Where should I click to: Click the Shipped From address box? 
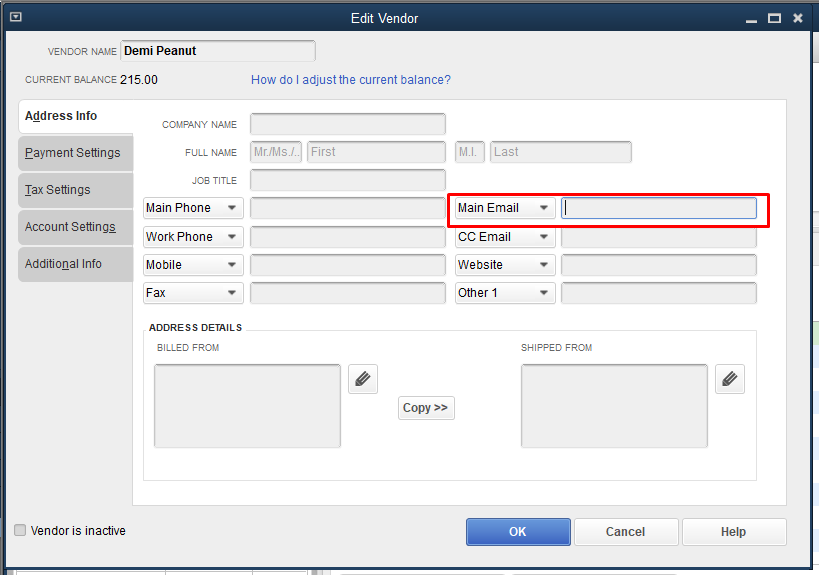pyautogui.click(x=614, y=406)
